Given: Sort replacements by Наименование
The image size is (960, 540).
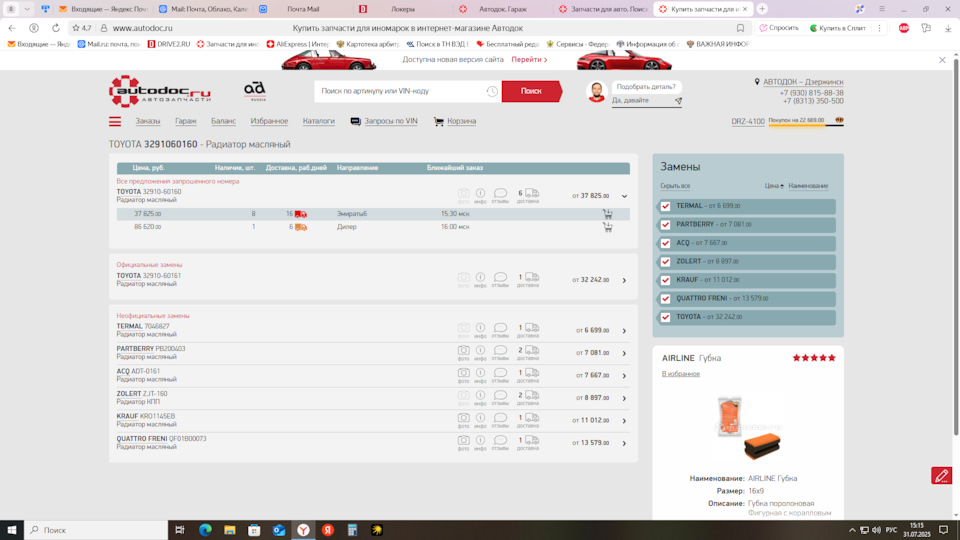Looking at the screenshot, I should (x=808, y=186).
